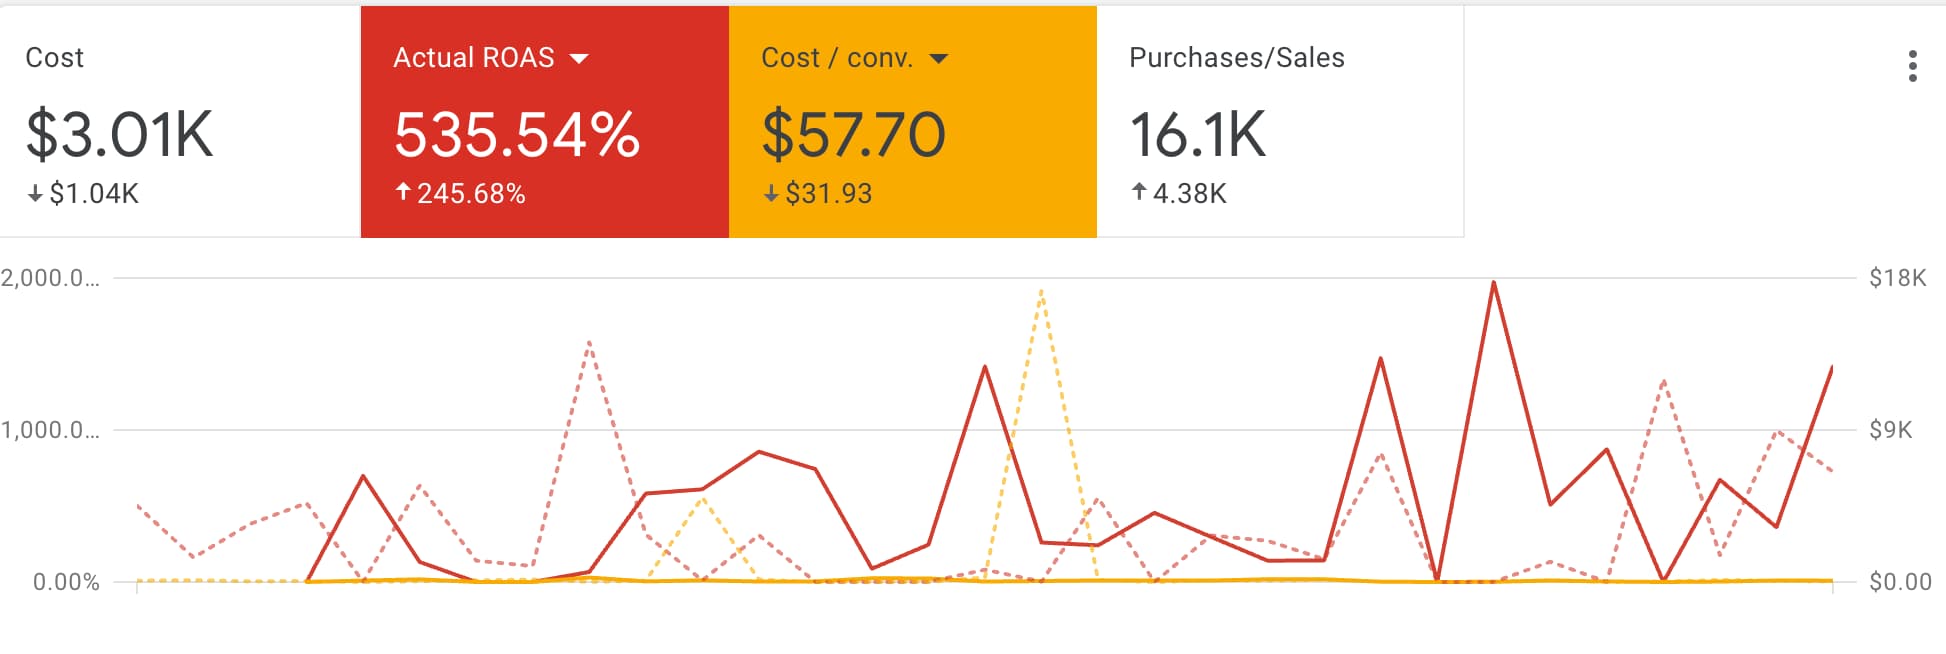Click the up arrow beside 245.68% ROAS change

click(403, 192)
